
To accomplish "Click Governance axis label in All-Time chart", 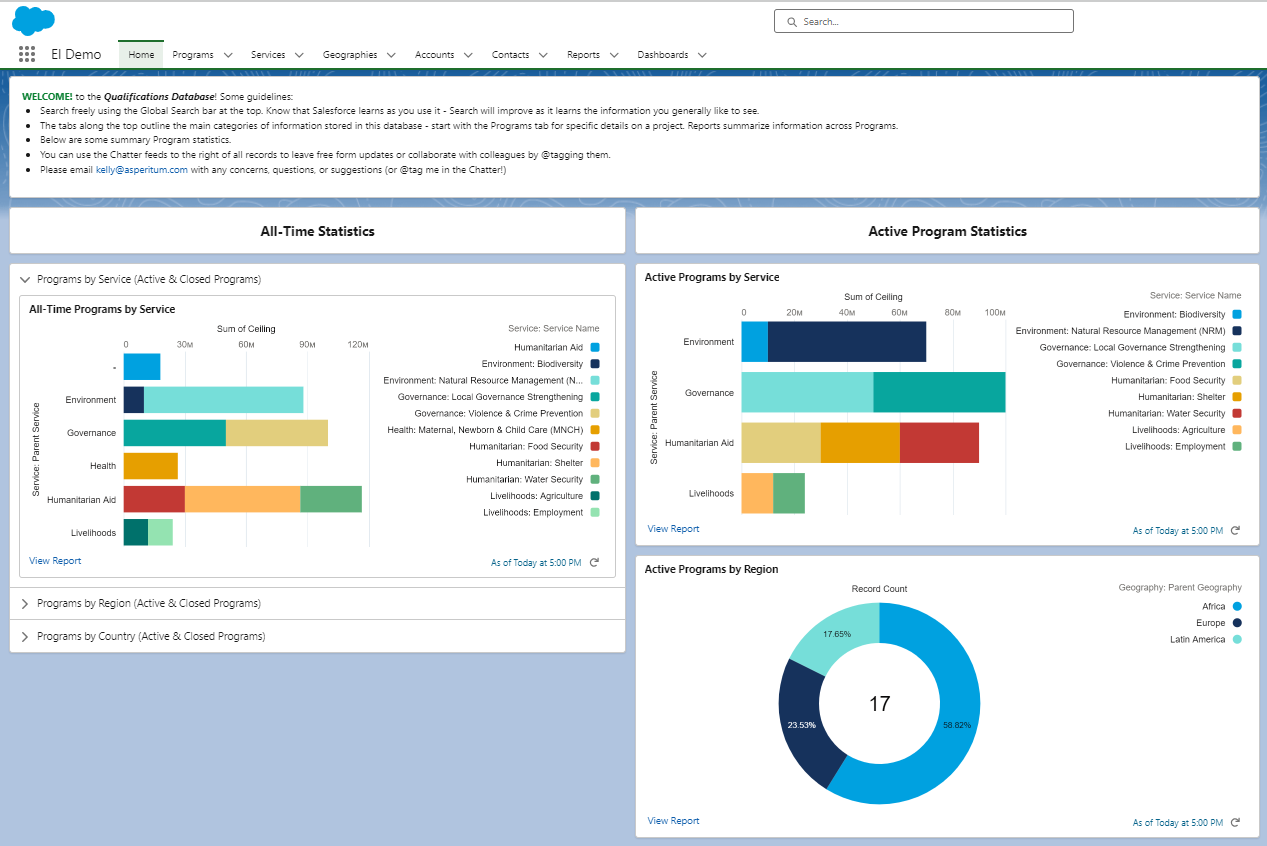I will point(91,433).
